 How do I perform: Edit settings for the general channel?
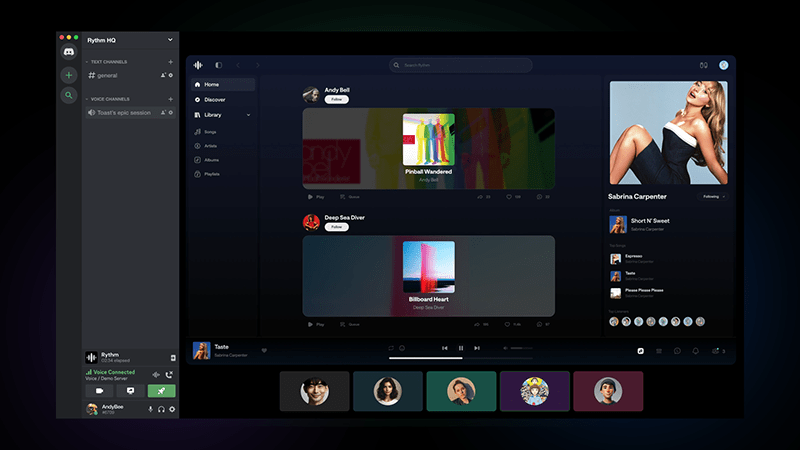pos(171,76)
